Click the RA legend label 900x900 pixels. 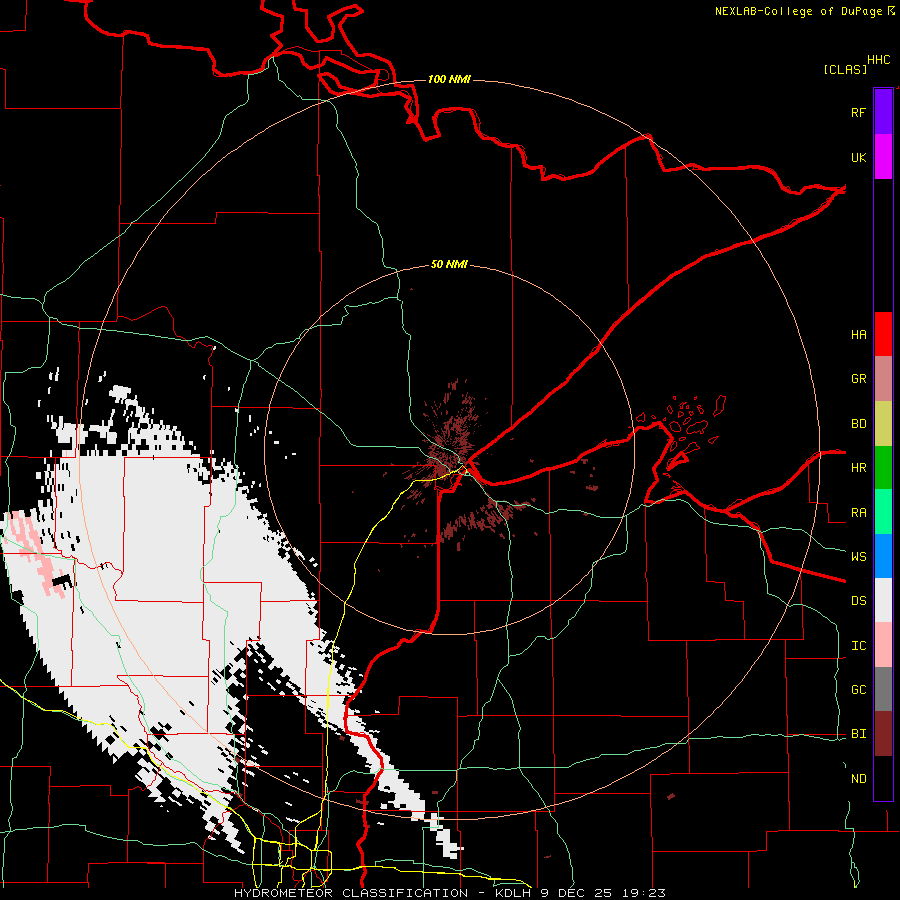[858, 513]
